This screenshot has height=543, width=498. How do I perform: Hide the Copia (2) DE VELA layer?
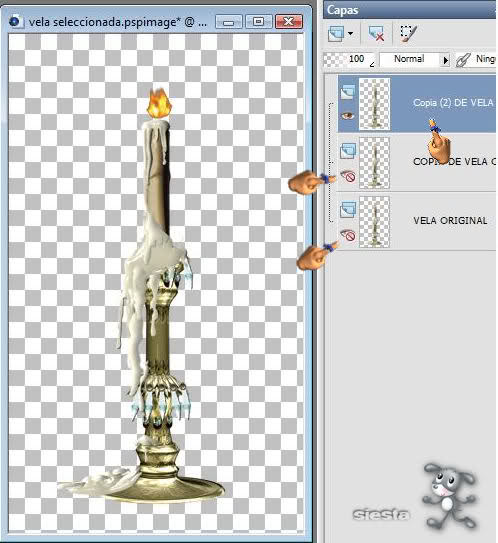click(x=348, y=115)
